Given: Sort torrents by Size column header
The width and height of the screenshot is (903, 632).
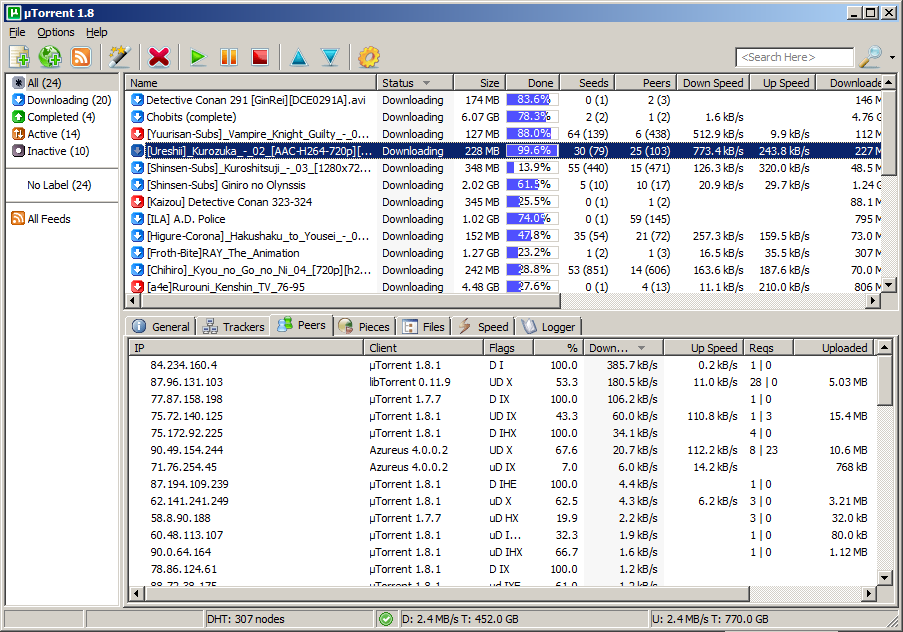Looking at the screenshot, I should pyautogui.click(x=480, y=83).
